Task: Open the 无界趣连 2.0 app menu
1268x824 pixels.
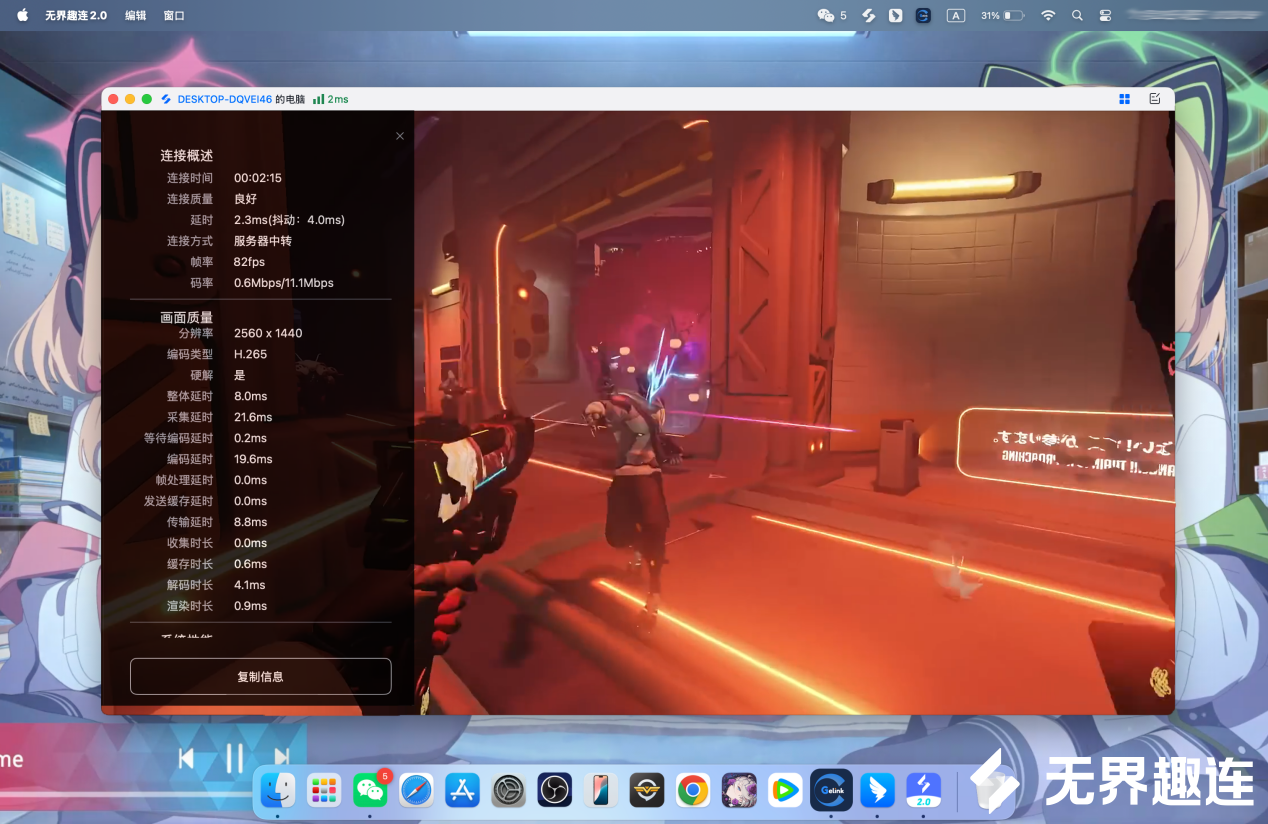Action: click(76, 16)
